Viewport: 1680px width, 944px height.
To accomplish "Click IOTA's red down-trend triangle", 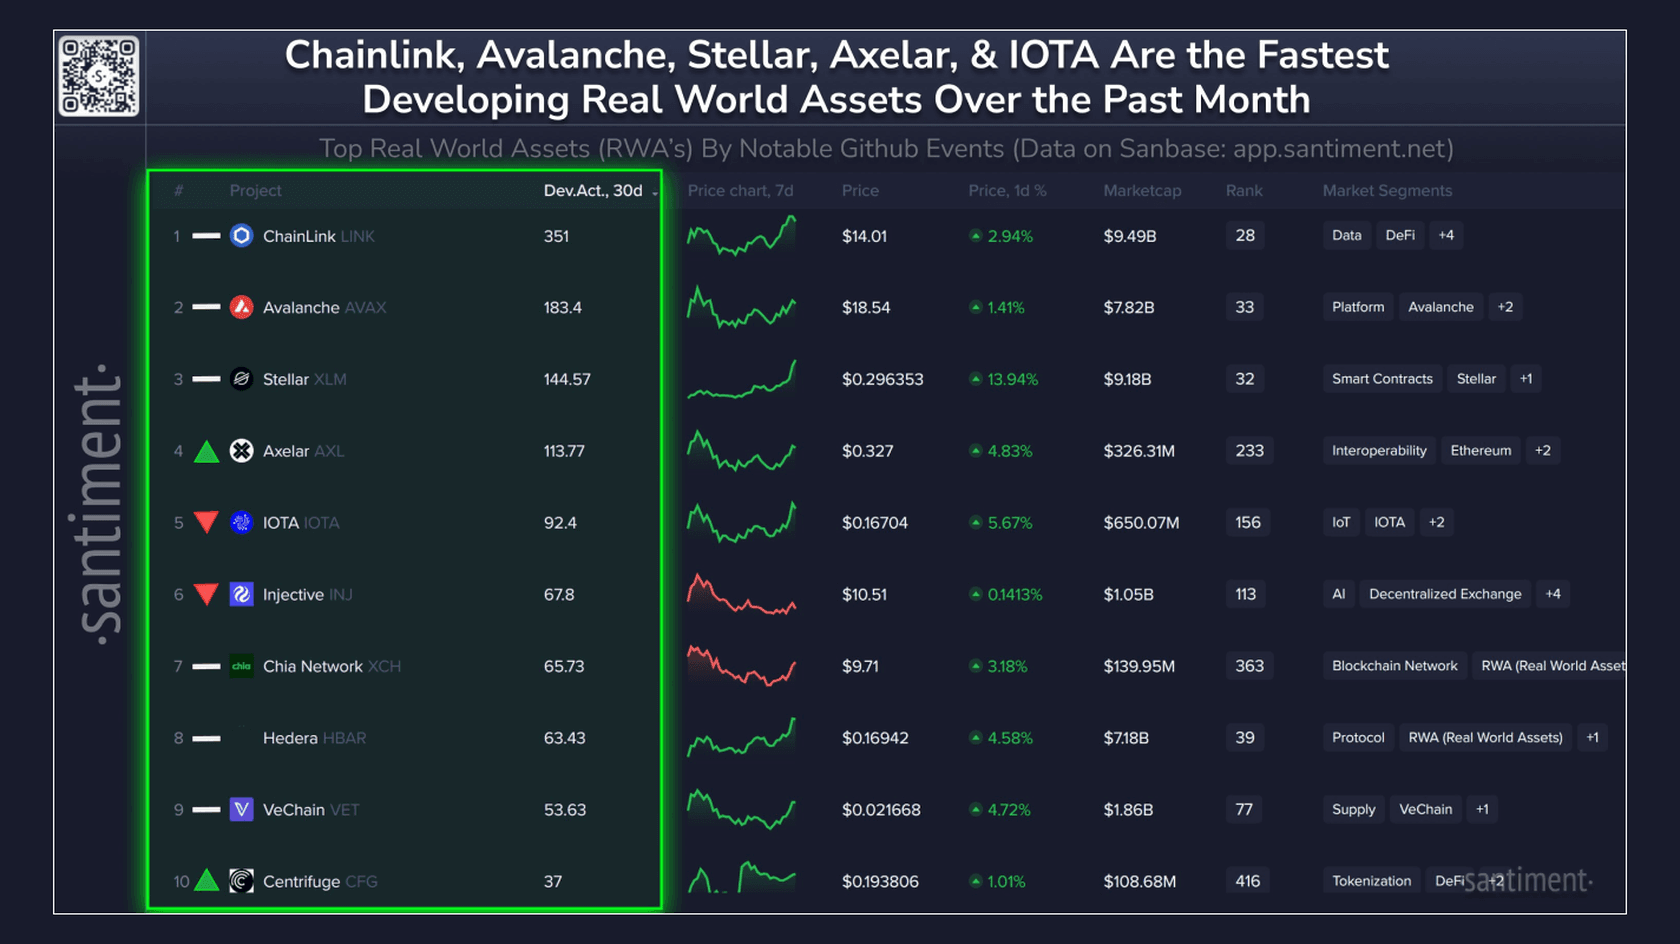I will [x=206, y=522].
